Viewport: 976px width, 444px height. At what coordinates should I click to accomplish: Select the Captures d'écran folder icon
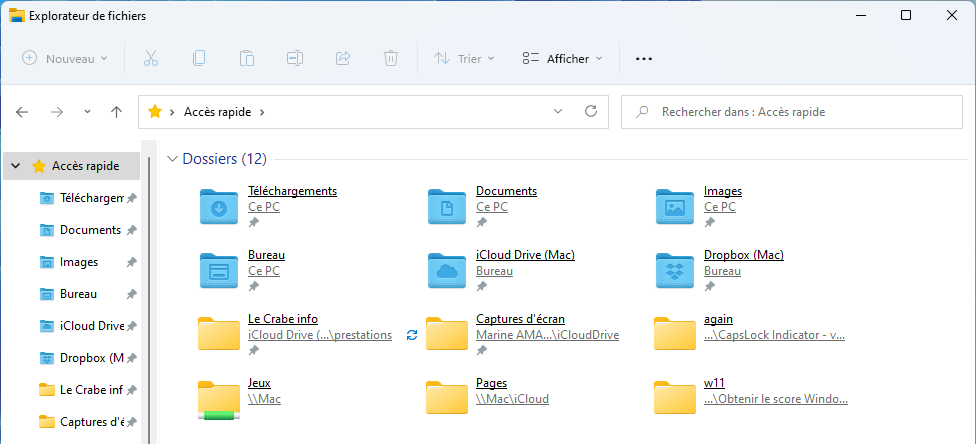point(447,333)
